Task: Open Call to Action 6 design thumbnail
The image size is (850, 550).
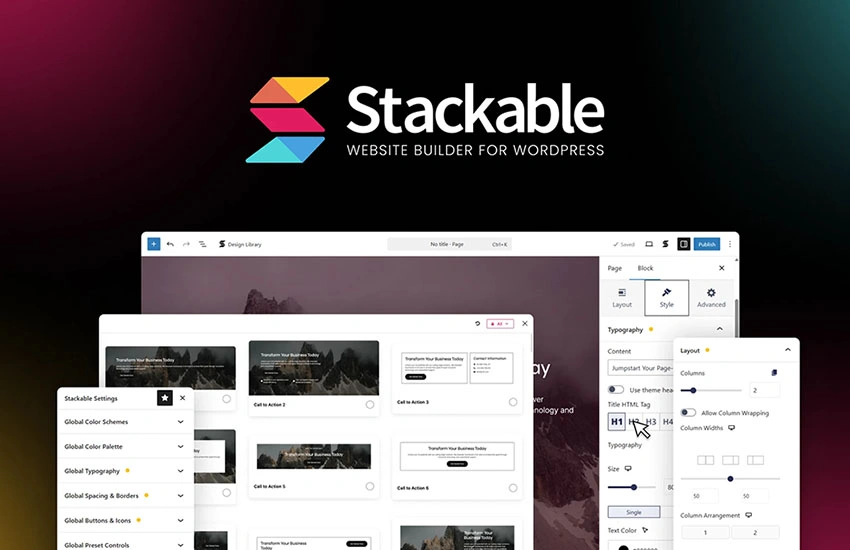Action: point(457,456)
